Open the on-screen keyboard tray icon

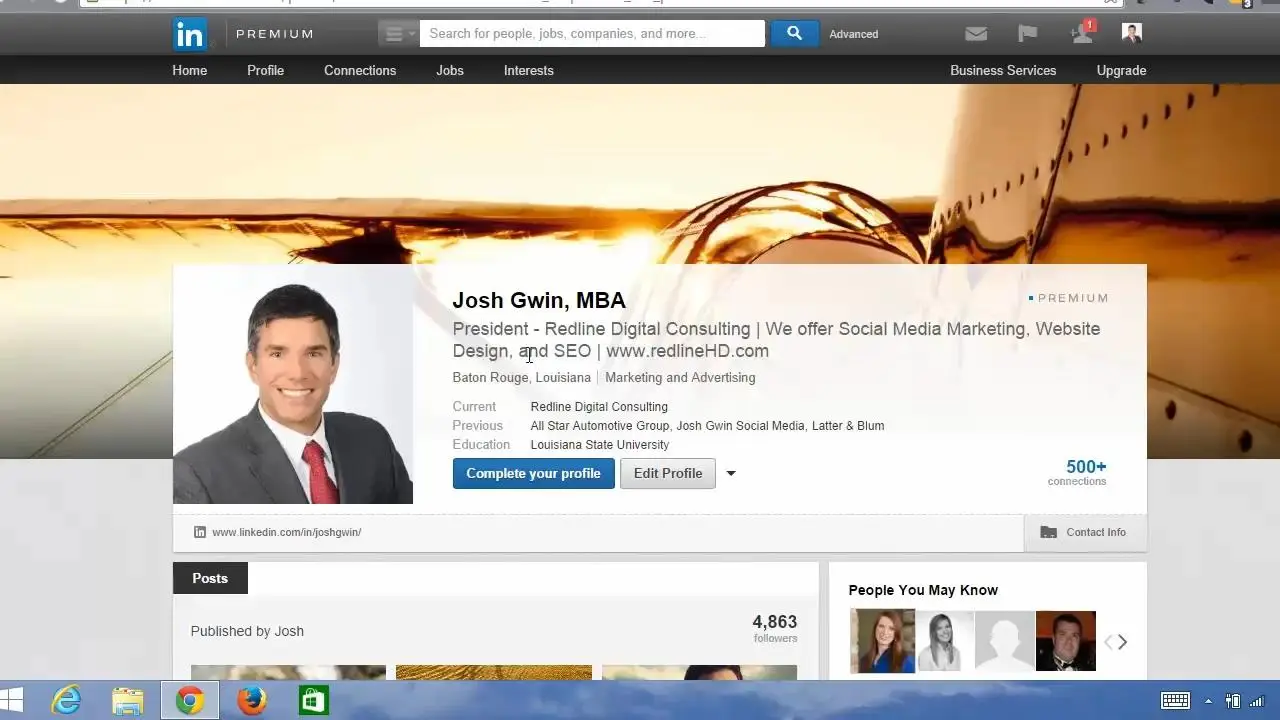pos(1175,701)
